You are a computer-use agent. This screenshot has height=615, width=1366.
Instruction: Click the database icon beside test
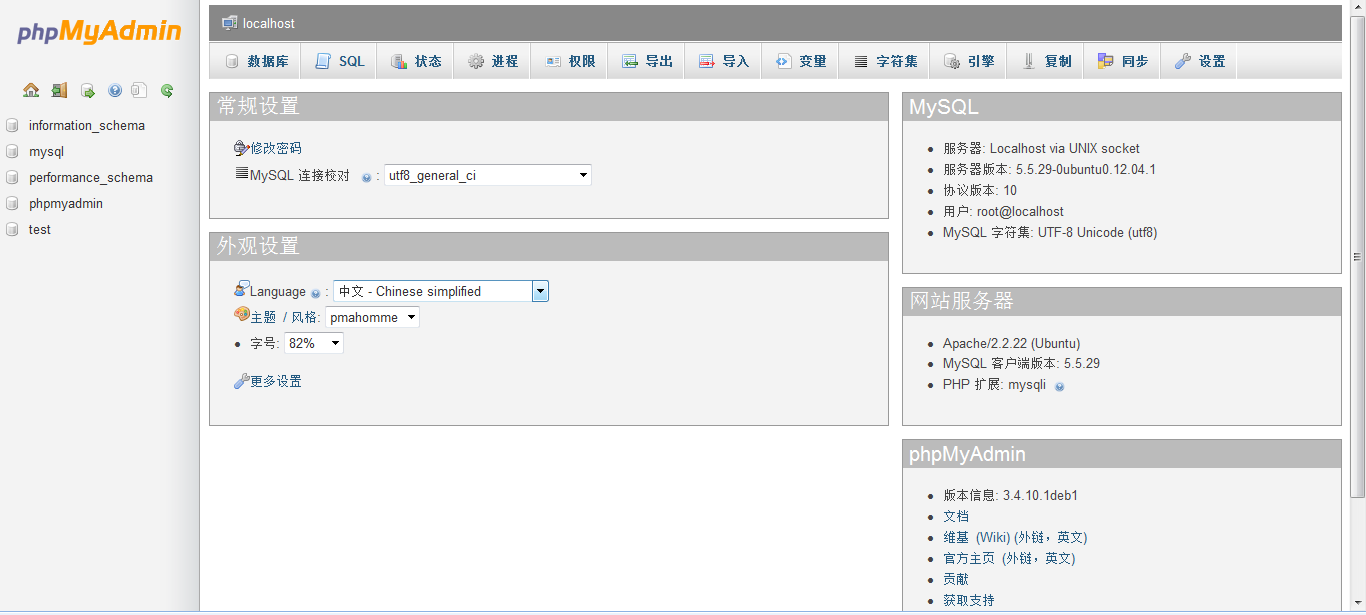12,230
